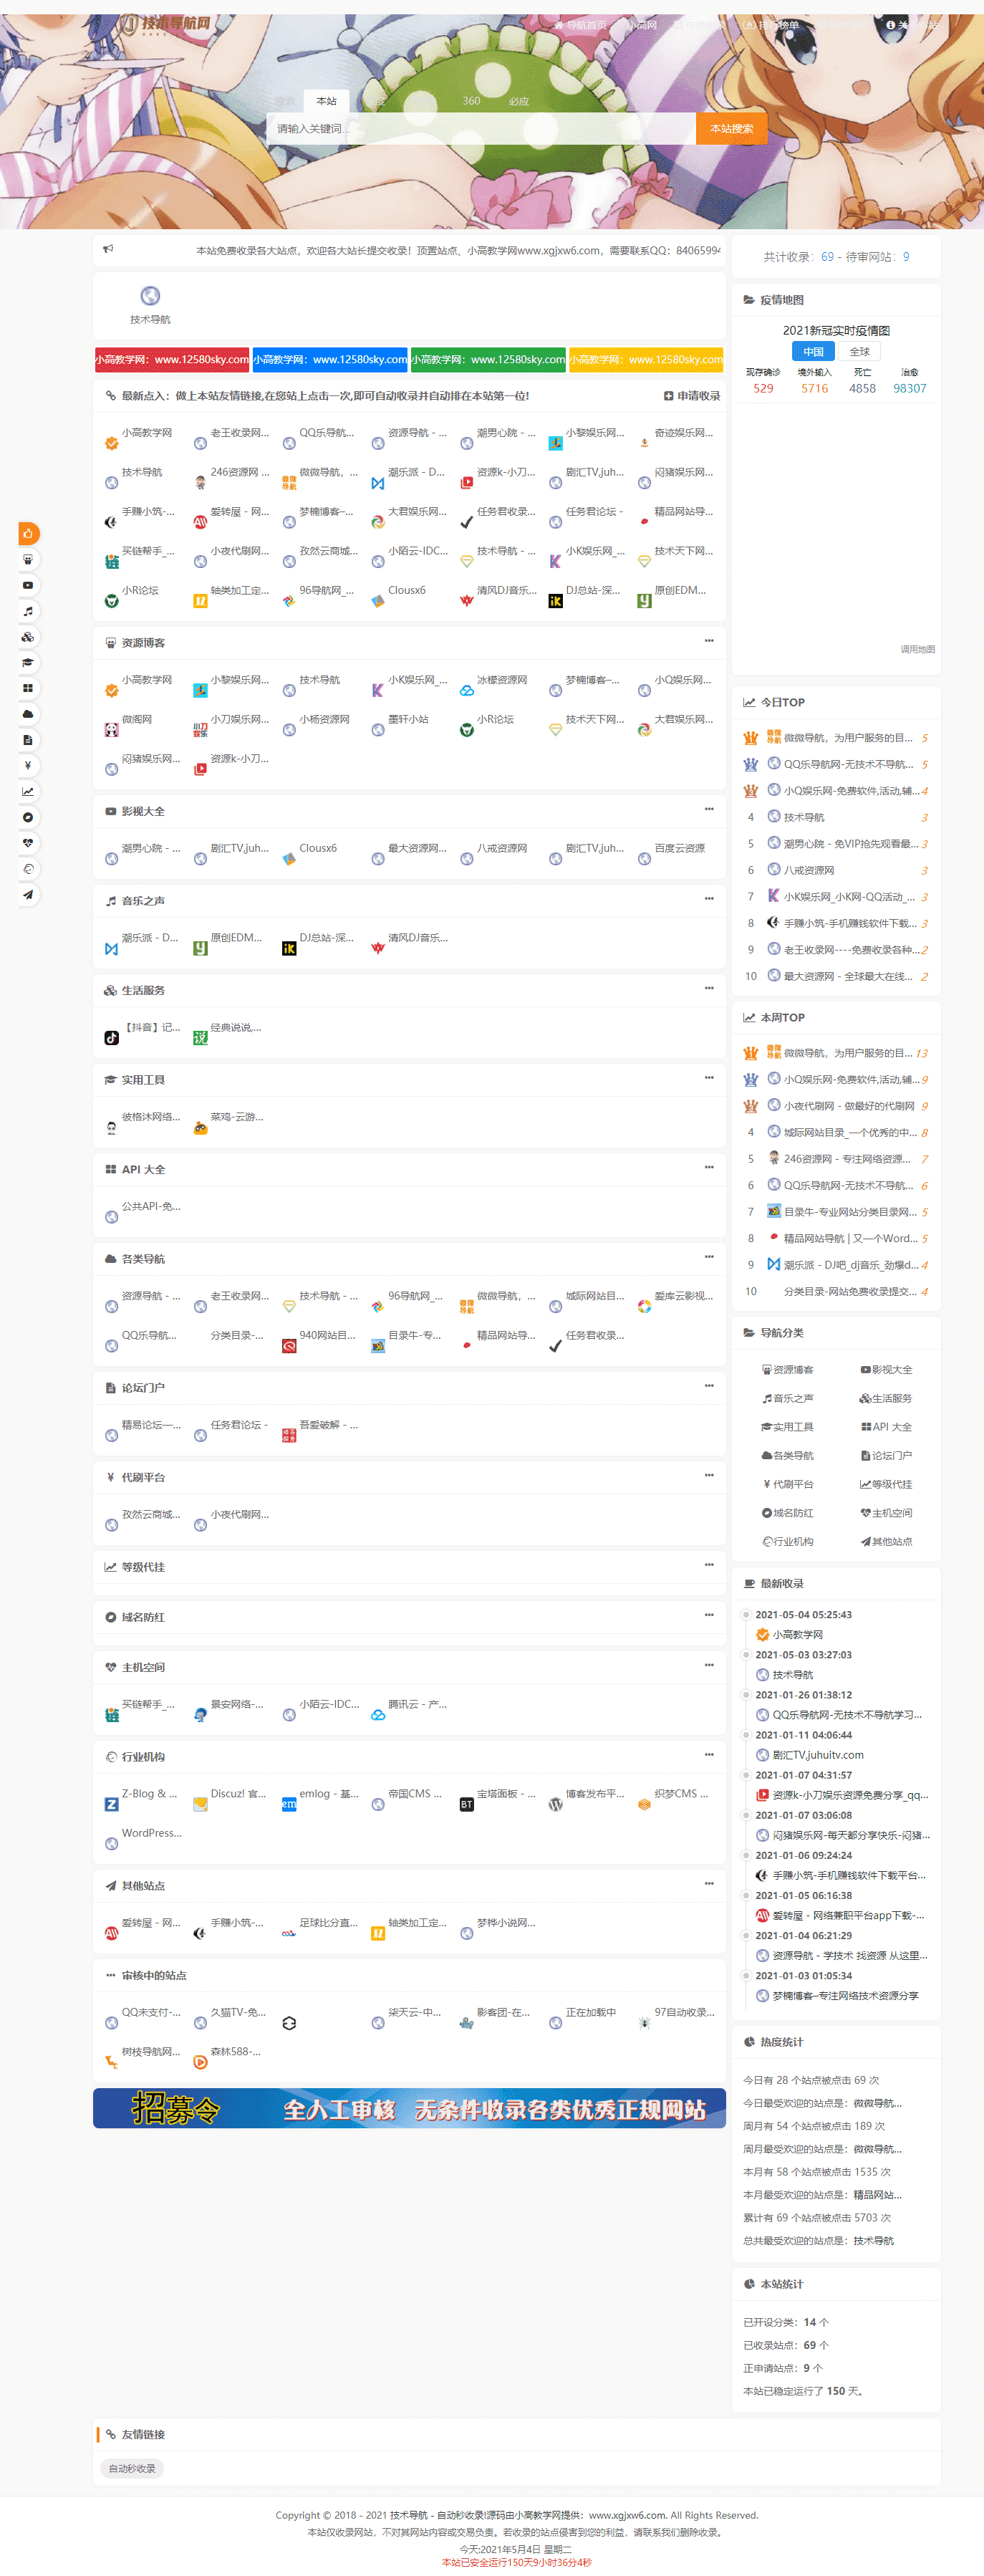The width and height of the screenshot is (984, 2576).
Task: Click the 自动秒收录 friend link
Action: (132, 2469)
